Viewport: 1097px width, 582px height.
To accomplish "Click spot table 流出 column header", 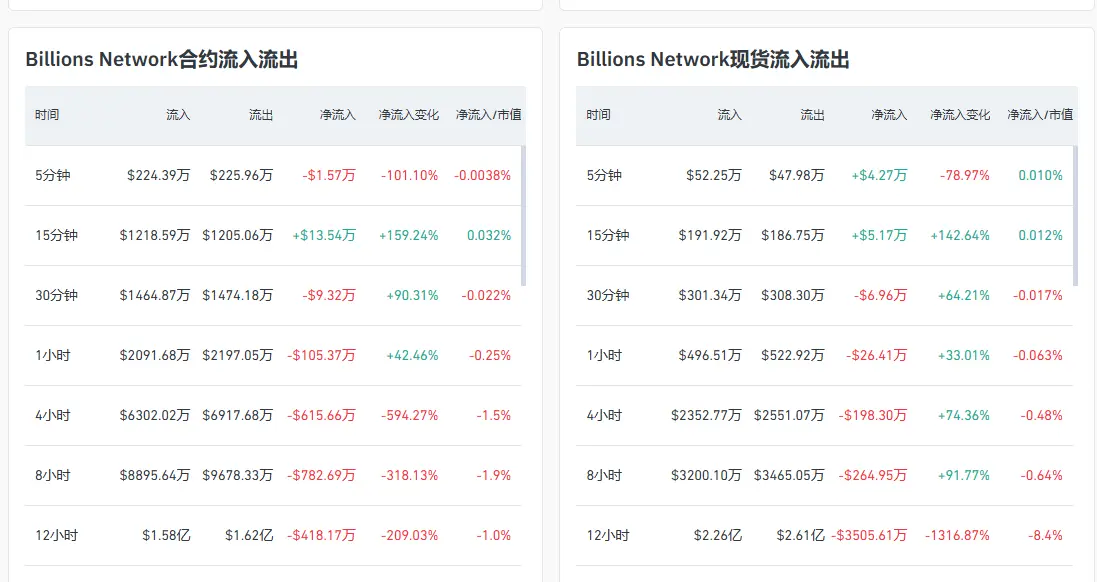I will [812, 115].
